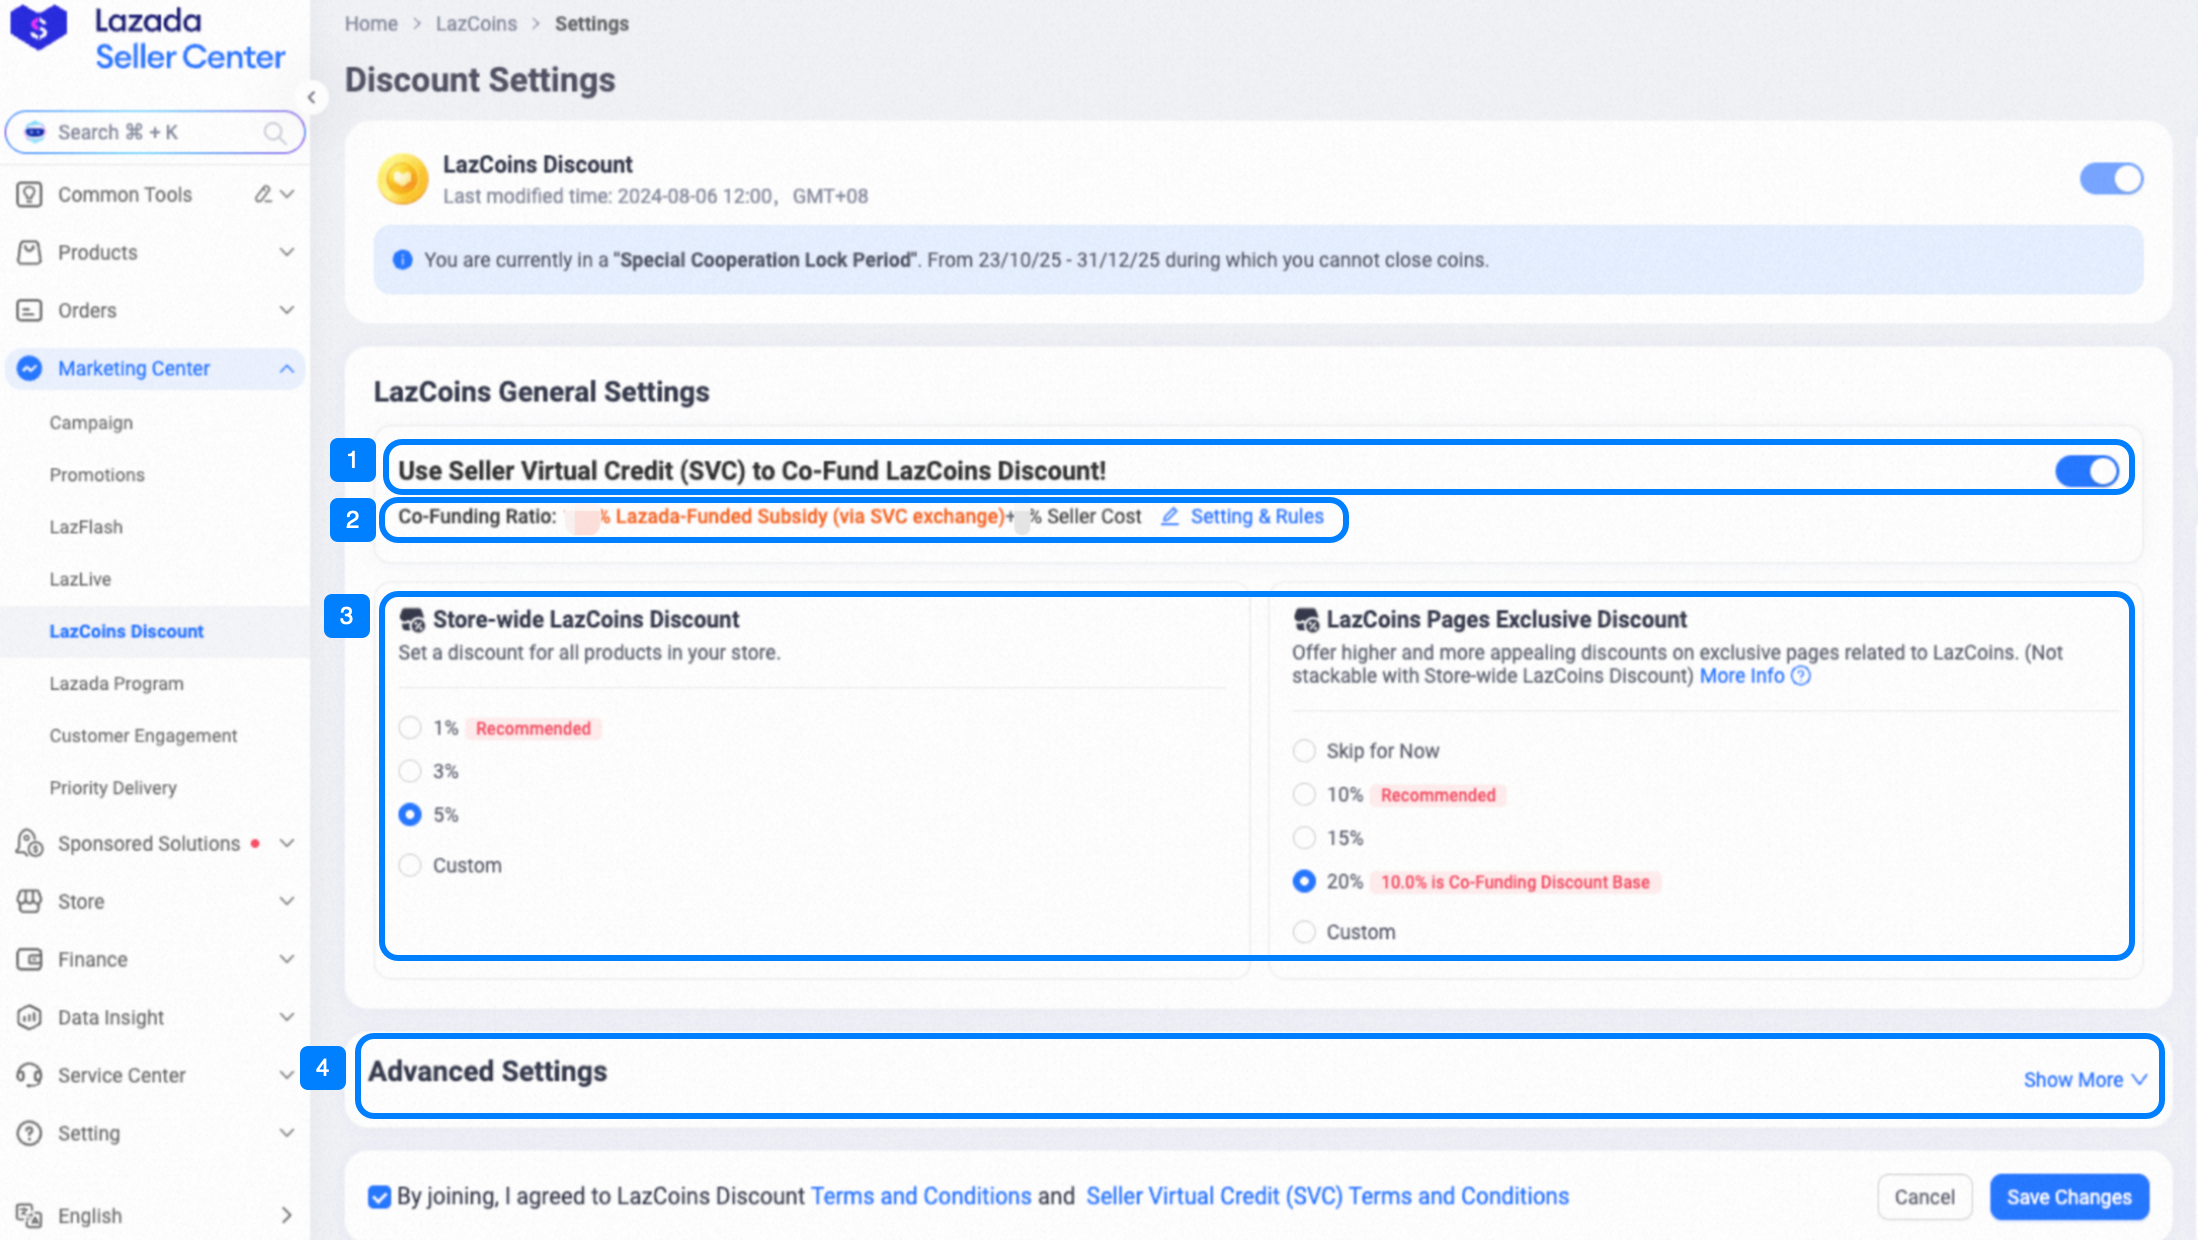Viewport: 2198px width, 1240px height.
Task: Click the pencil edit icon beside Common Tools
Action: pos(263,194)
